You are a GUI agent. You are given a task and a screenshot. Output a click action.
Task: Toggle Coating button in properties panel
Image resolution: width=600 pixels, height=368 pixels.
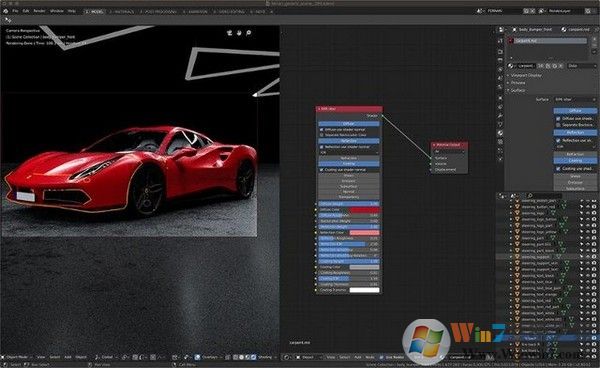(575, 161)
